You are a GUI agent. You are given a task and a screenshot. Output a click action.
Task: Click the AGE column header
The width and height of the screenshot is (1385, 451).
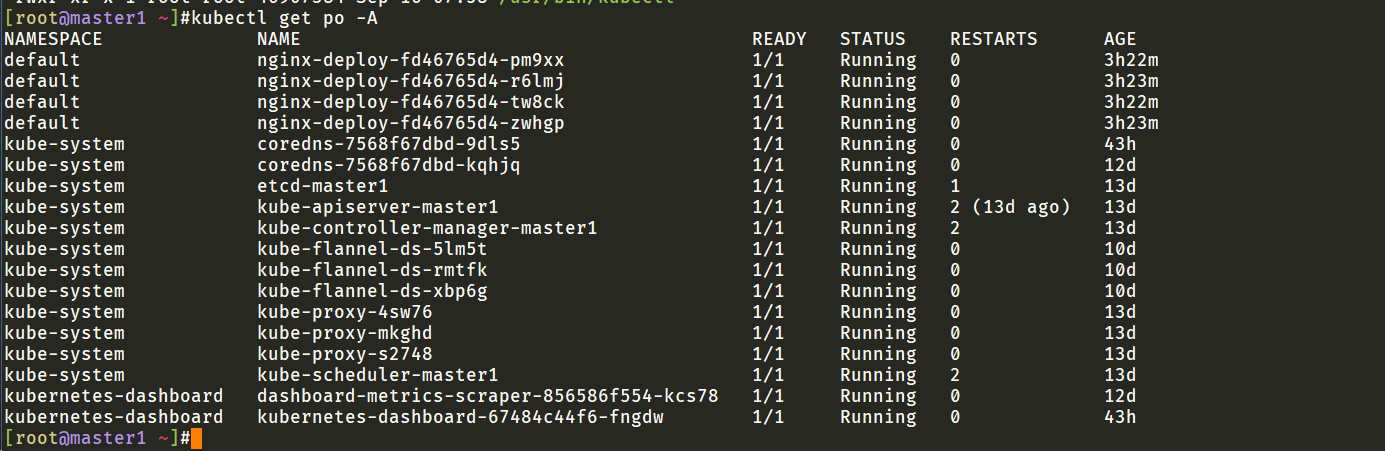pyautogui.click(x=1120, y=39)
